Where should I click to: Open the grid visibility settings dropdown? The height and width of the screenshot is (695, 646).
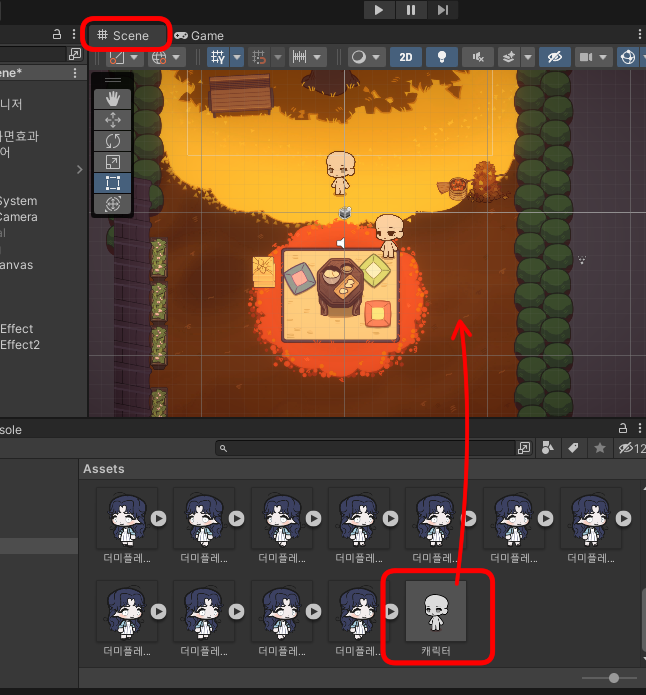(x=237, y=57)
